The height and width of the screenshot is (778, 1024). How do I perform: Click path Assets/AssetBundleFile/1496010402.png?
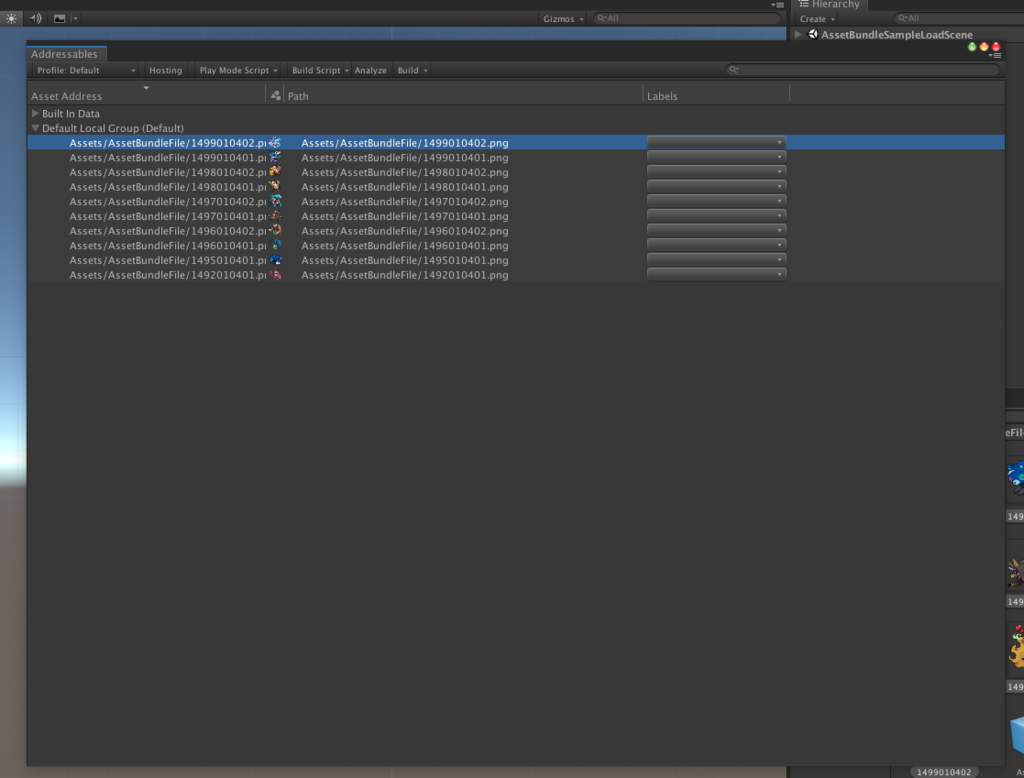click(405, 231)
